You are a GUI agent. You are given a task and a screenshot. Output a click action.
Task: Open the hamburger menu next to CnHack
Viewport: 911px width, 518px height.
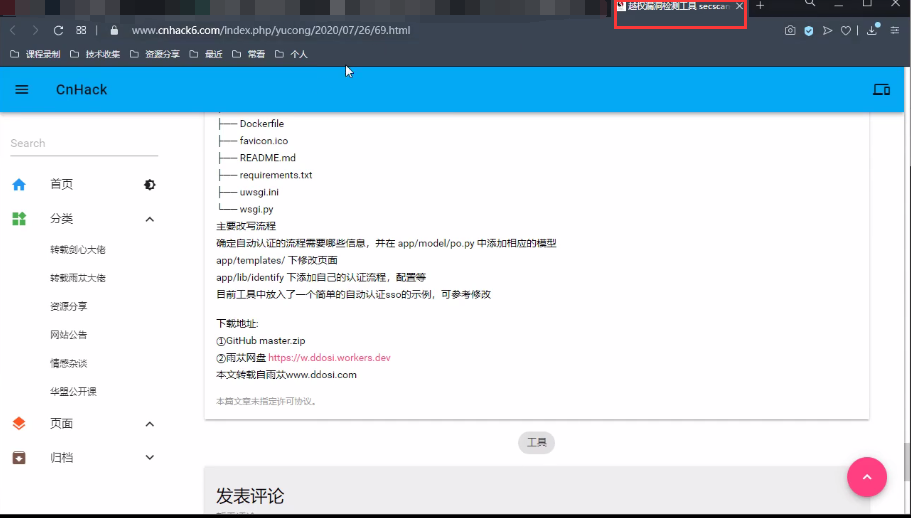(x=22, y=90)
